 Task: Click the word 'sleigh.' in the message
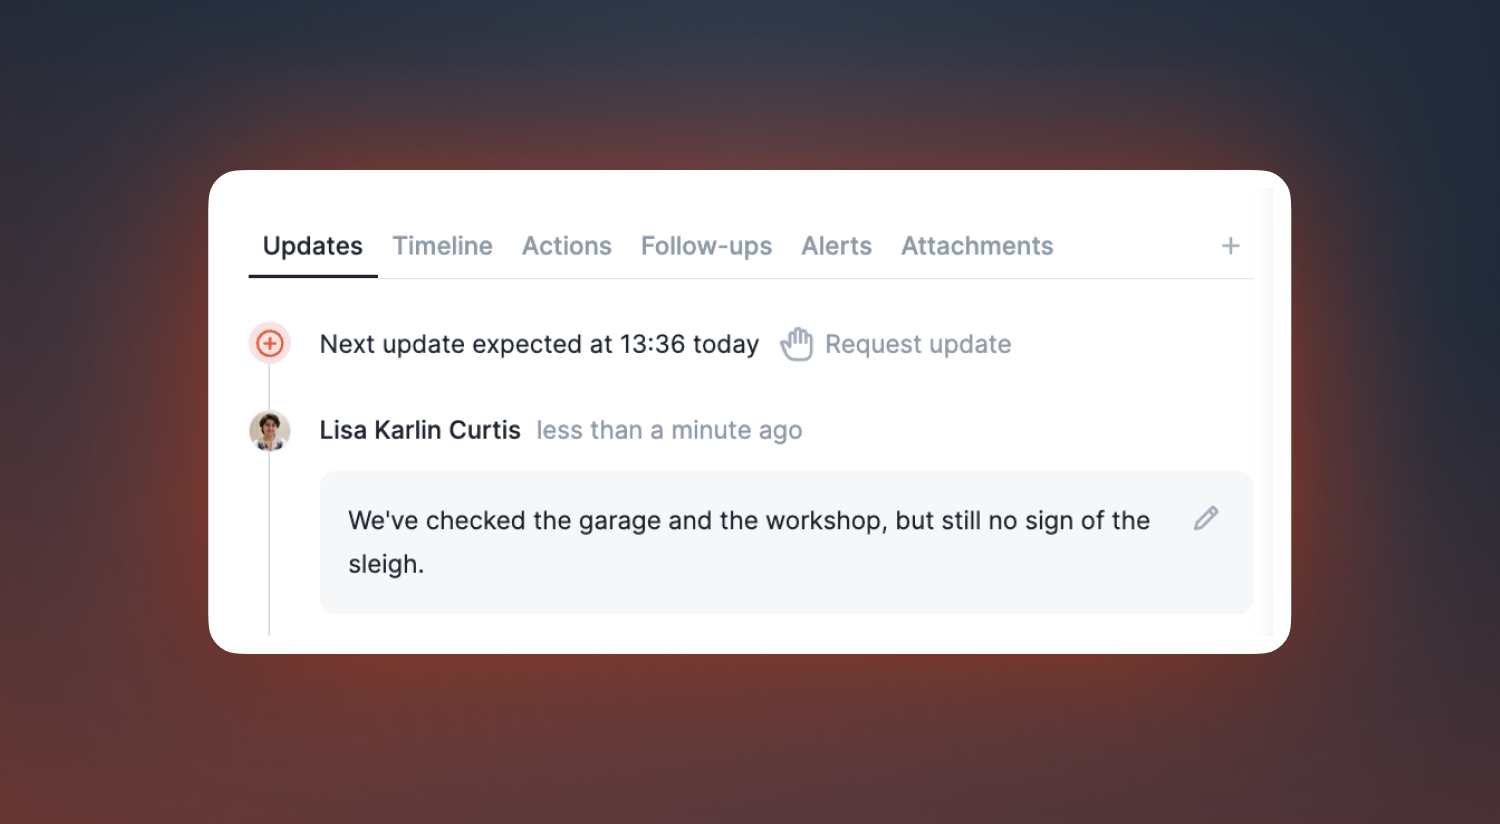point(386,564)
